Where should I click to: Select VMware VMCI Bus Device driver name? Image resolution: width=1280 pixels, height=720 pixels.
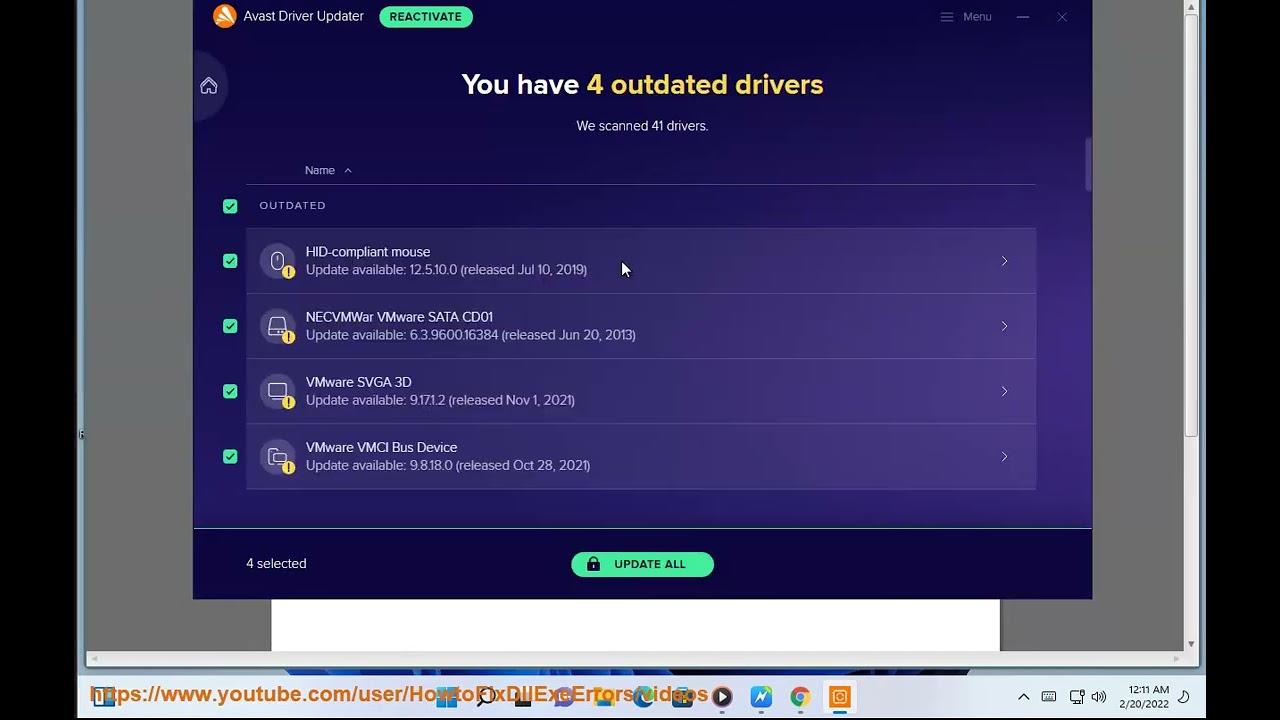point(381,447)
